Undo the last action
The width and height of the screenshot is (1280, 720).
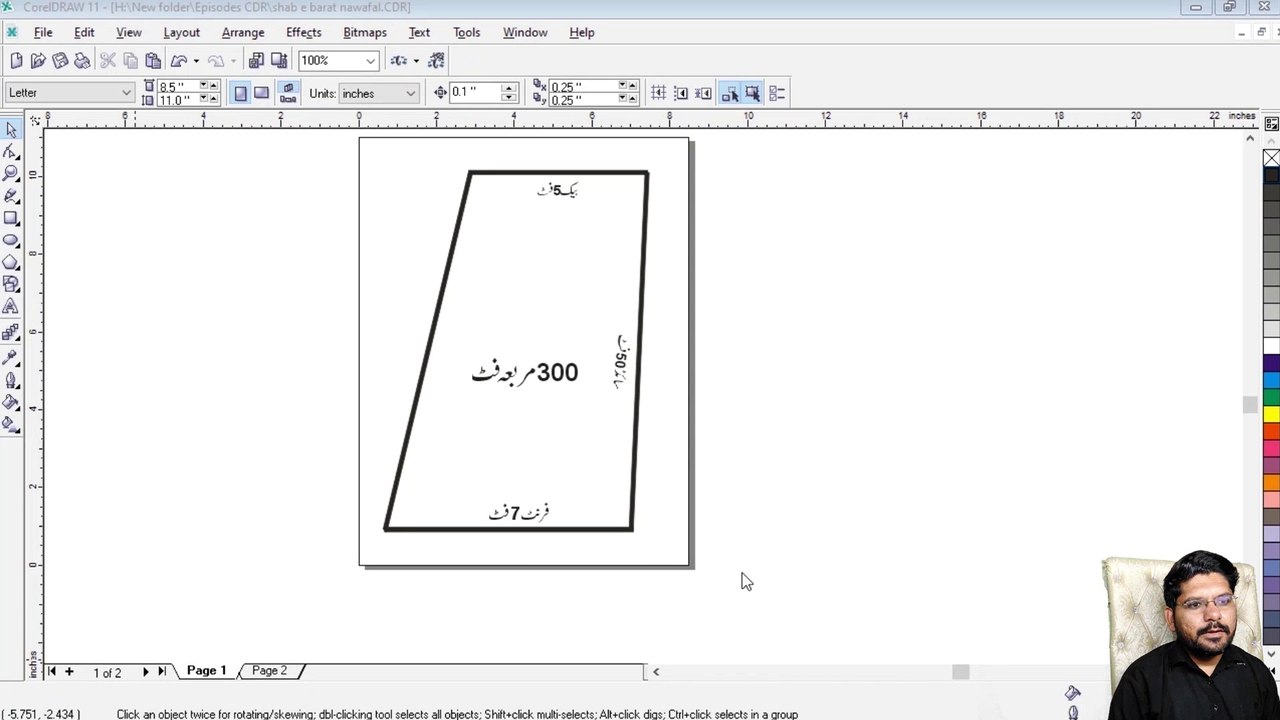click(x=179, y=61)
